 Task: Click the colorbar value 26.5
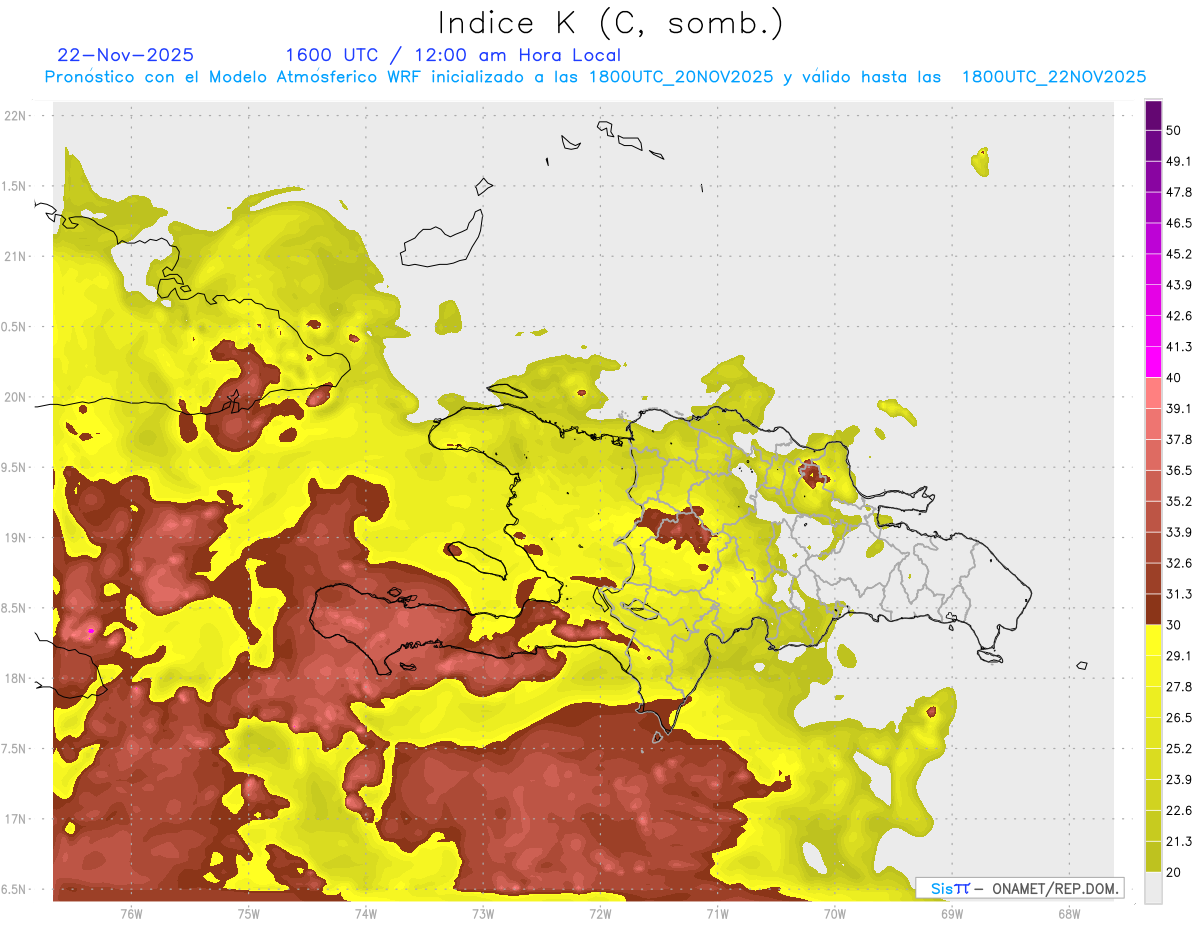point(1179,718)
